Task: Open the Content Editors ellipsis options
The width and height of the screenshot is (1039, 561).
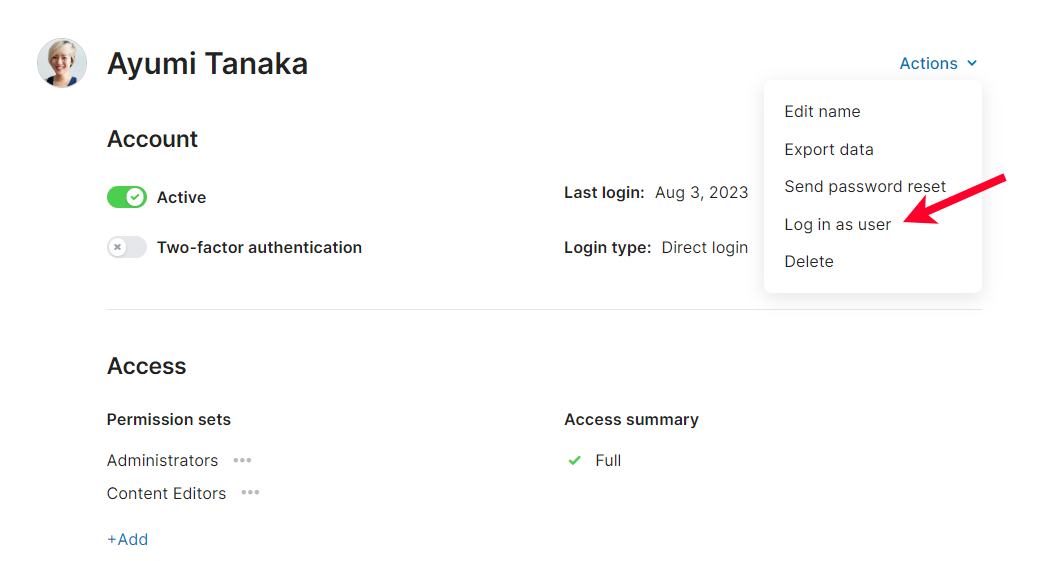Action: click(x=250, y=493)
